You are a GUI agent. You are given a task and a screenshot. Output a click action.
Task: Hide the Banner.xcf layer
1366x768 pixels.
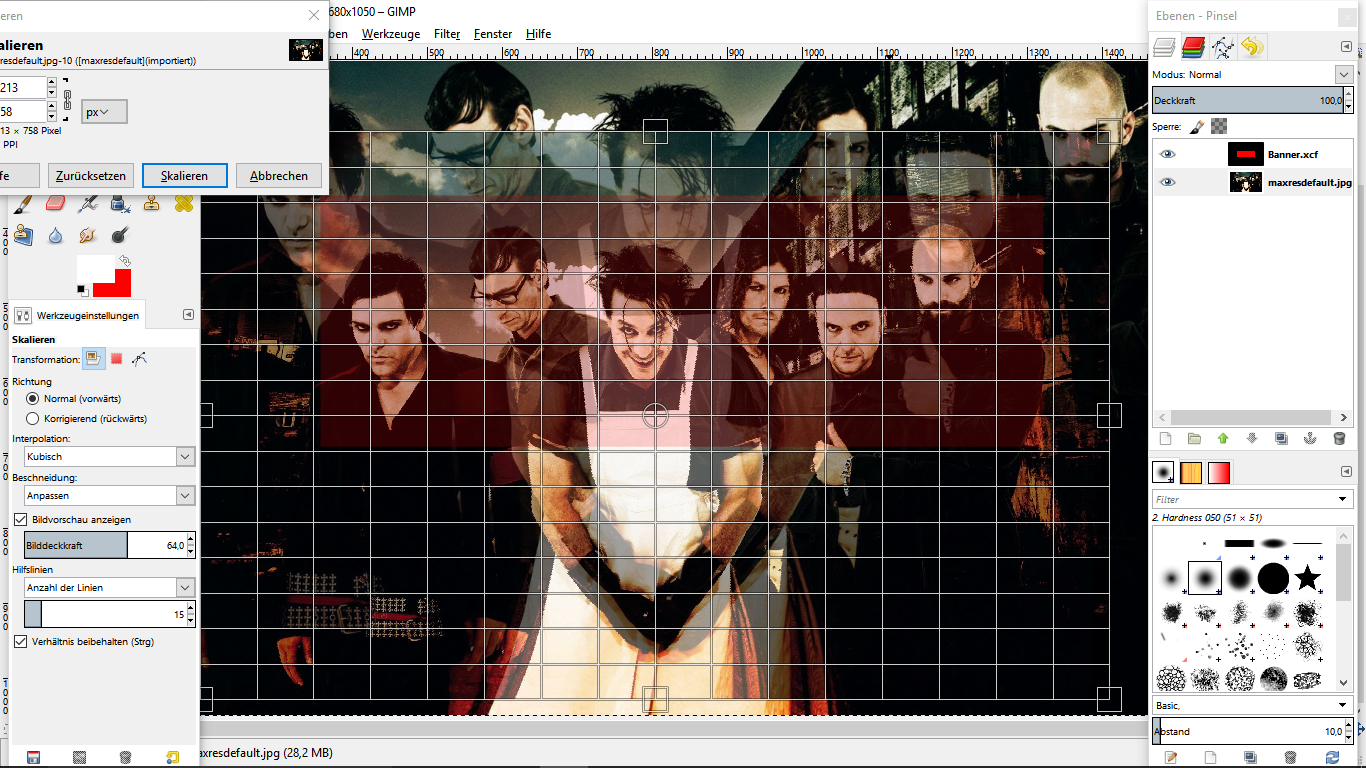pos(1167,155)
